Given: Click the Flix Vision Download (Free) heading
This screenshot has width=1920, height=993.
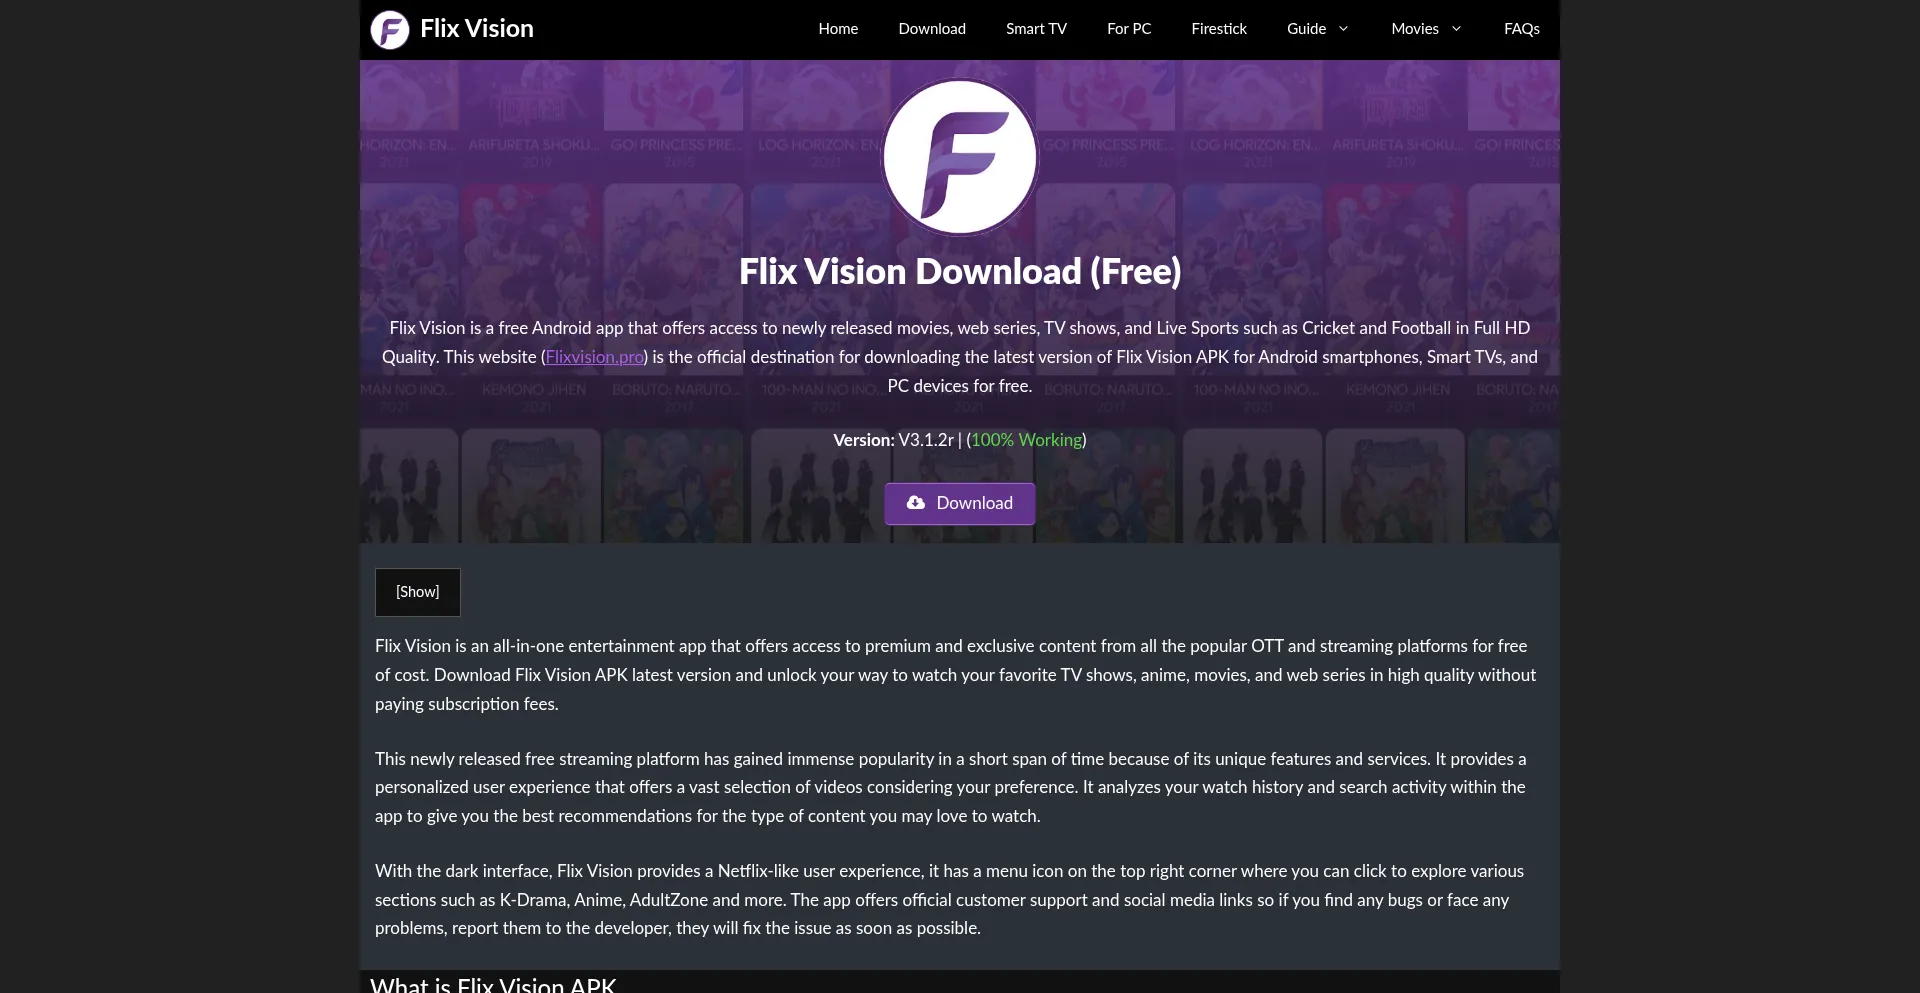Looking at the screenshot, I should click(x=960, y=271).
